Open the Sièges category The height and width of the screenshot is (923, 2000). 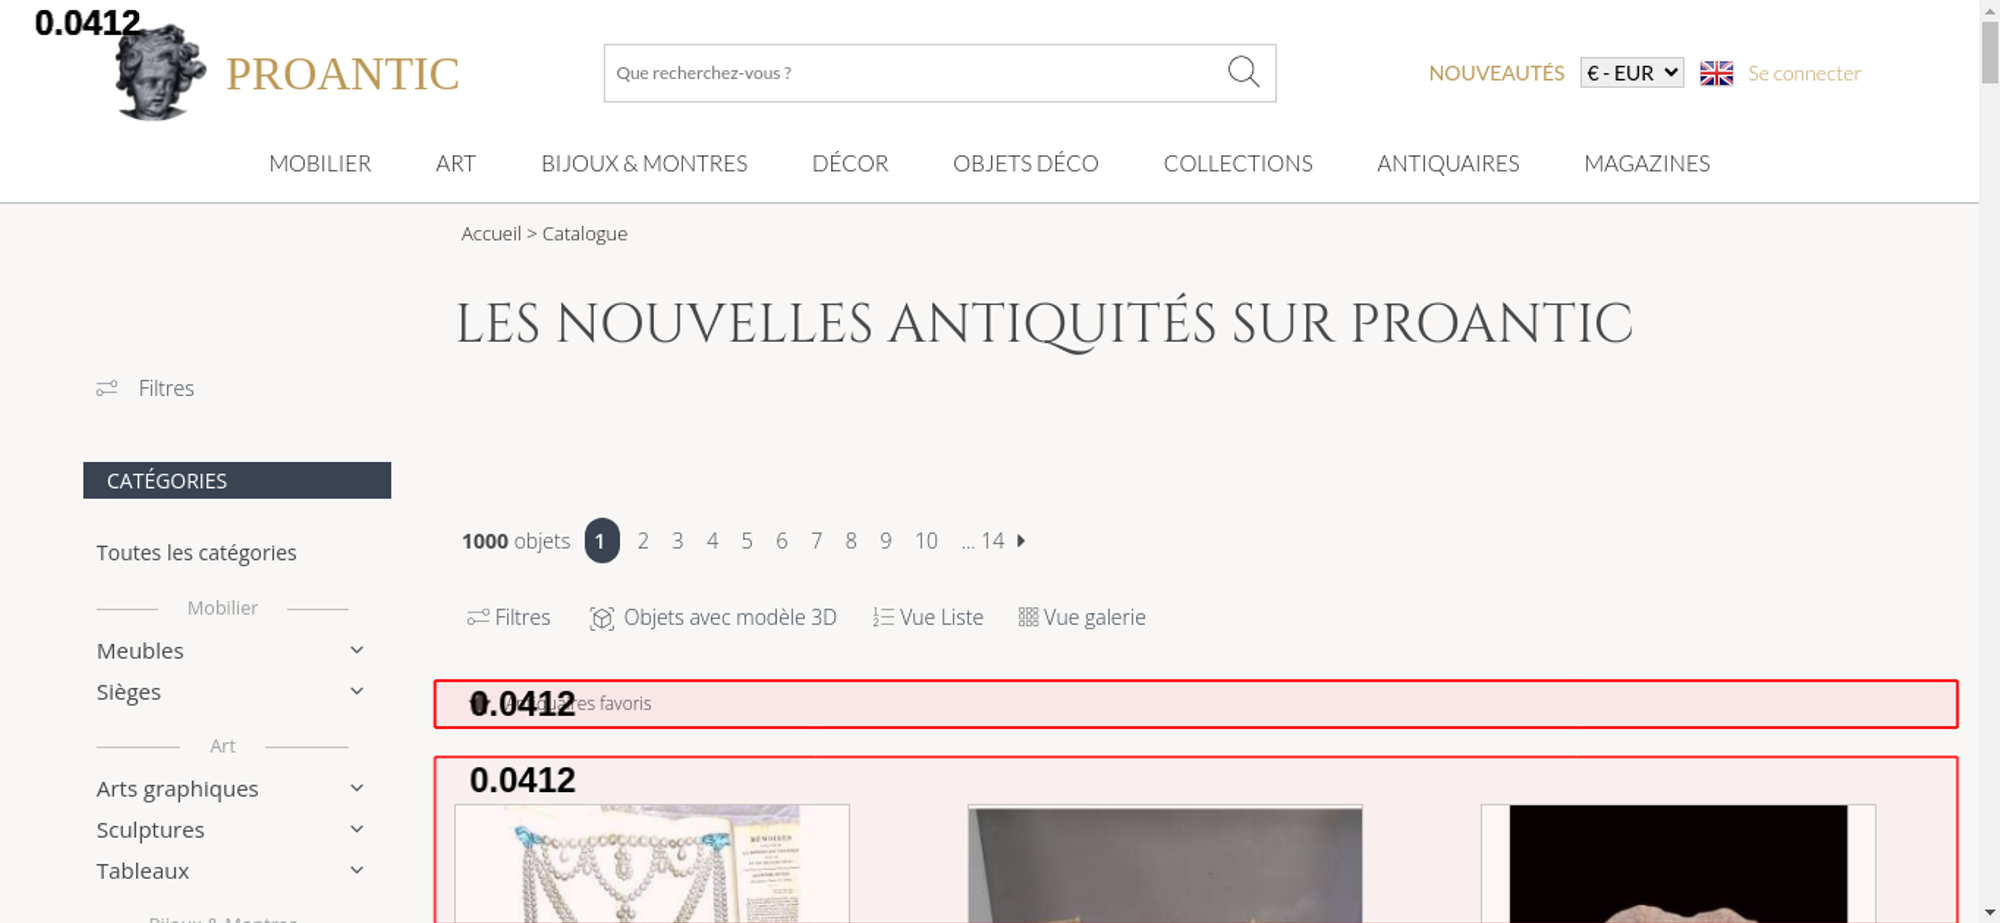click(128, 692)
